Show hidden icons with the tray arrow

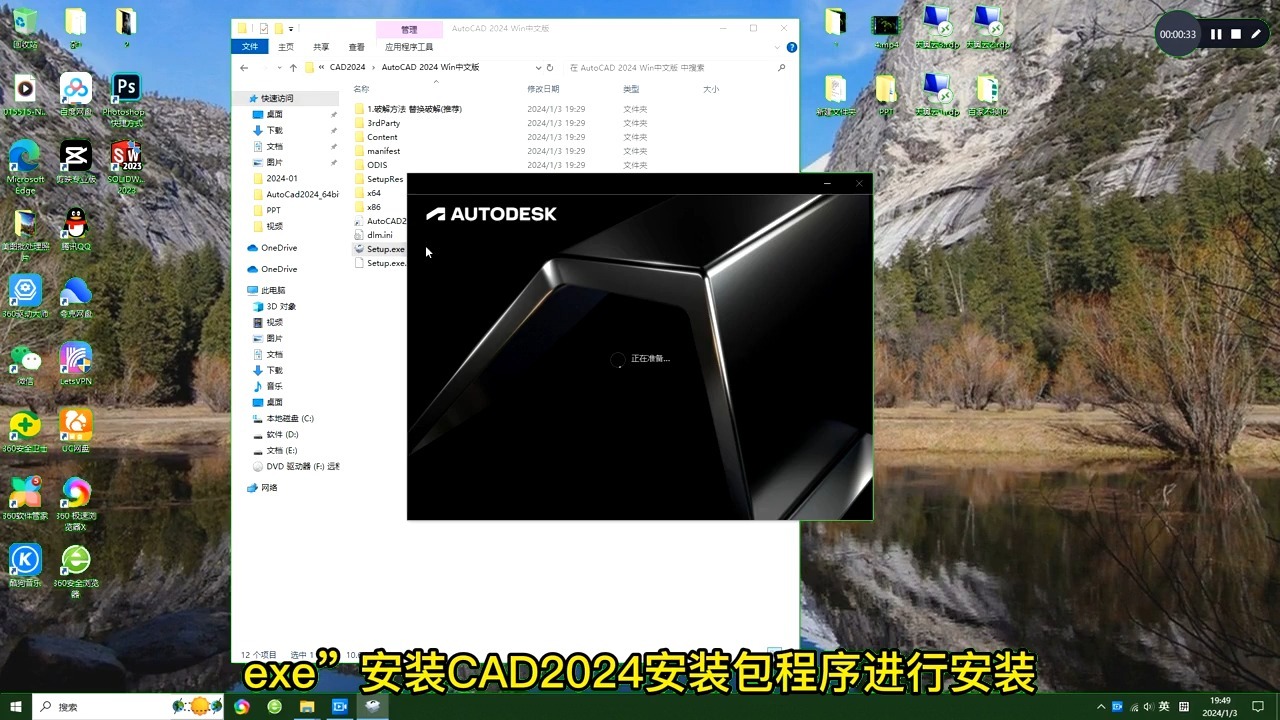click(x=1100, y=706)
